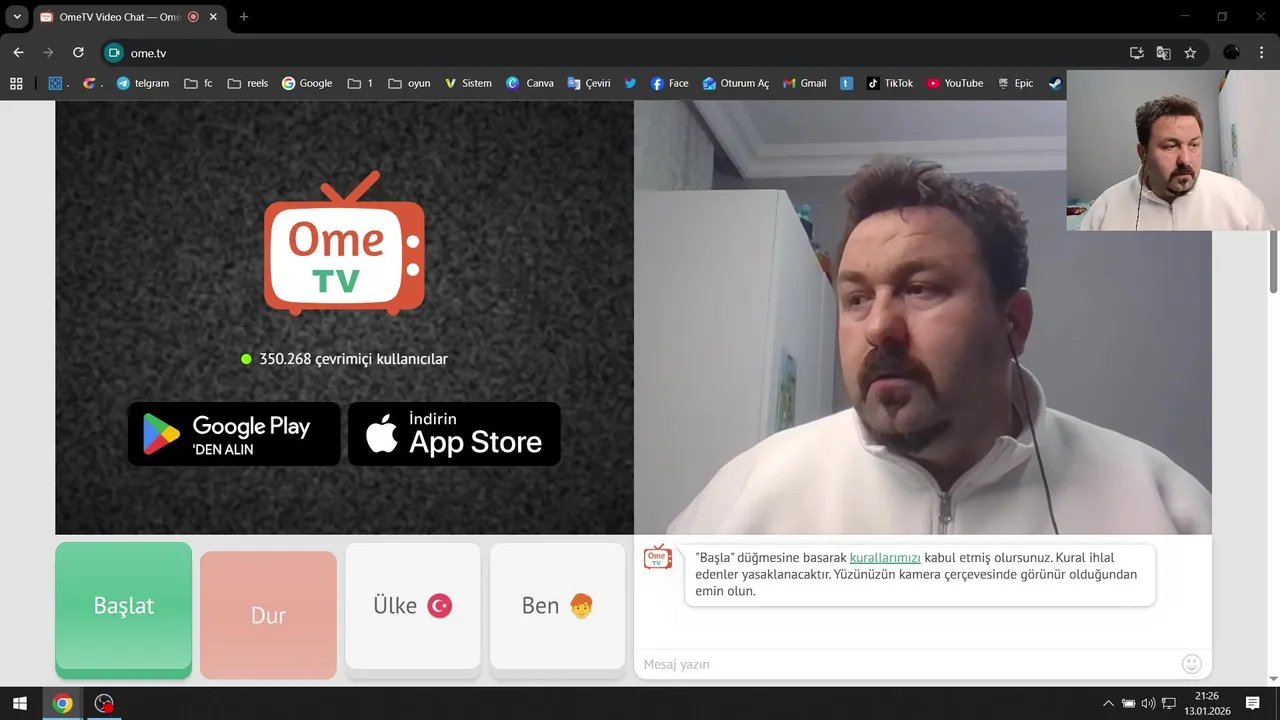Open the Google bookmark
This screenshot has height=720, width=1280.
point(307,83)
